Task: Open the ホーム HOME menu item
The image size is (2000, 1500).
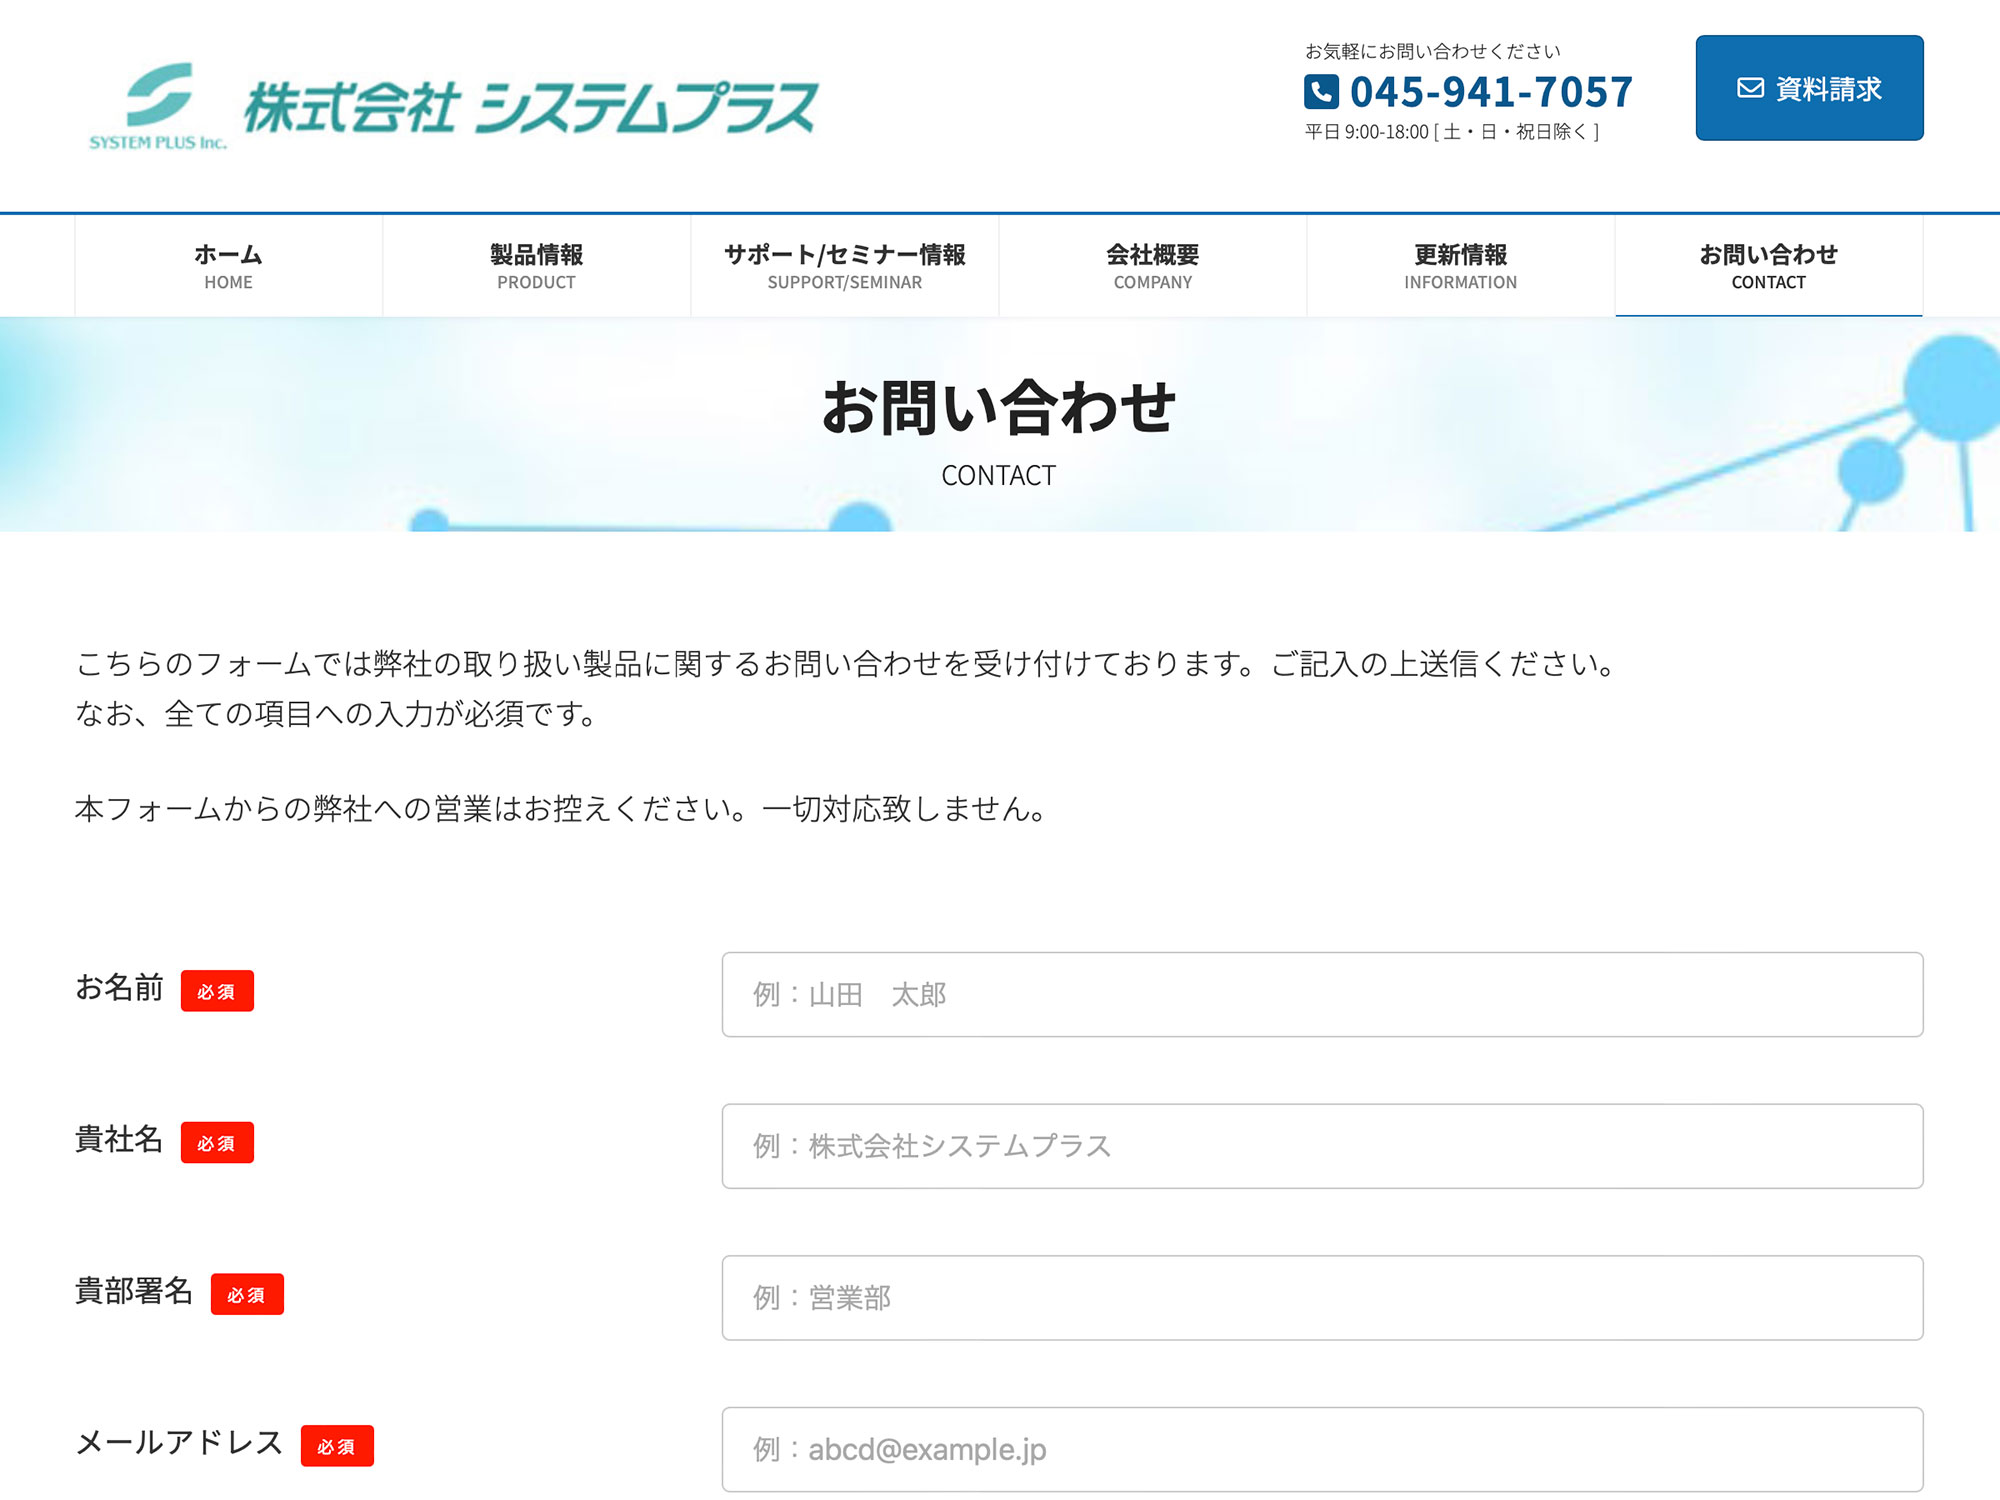Action: click(228, 266)
